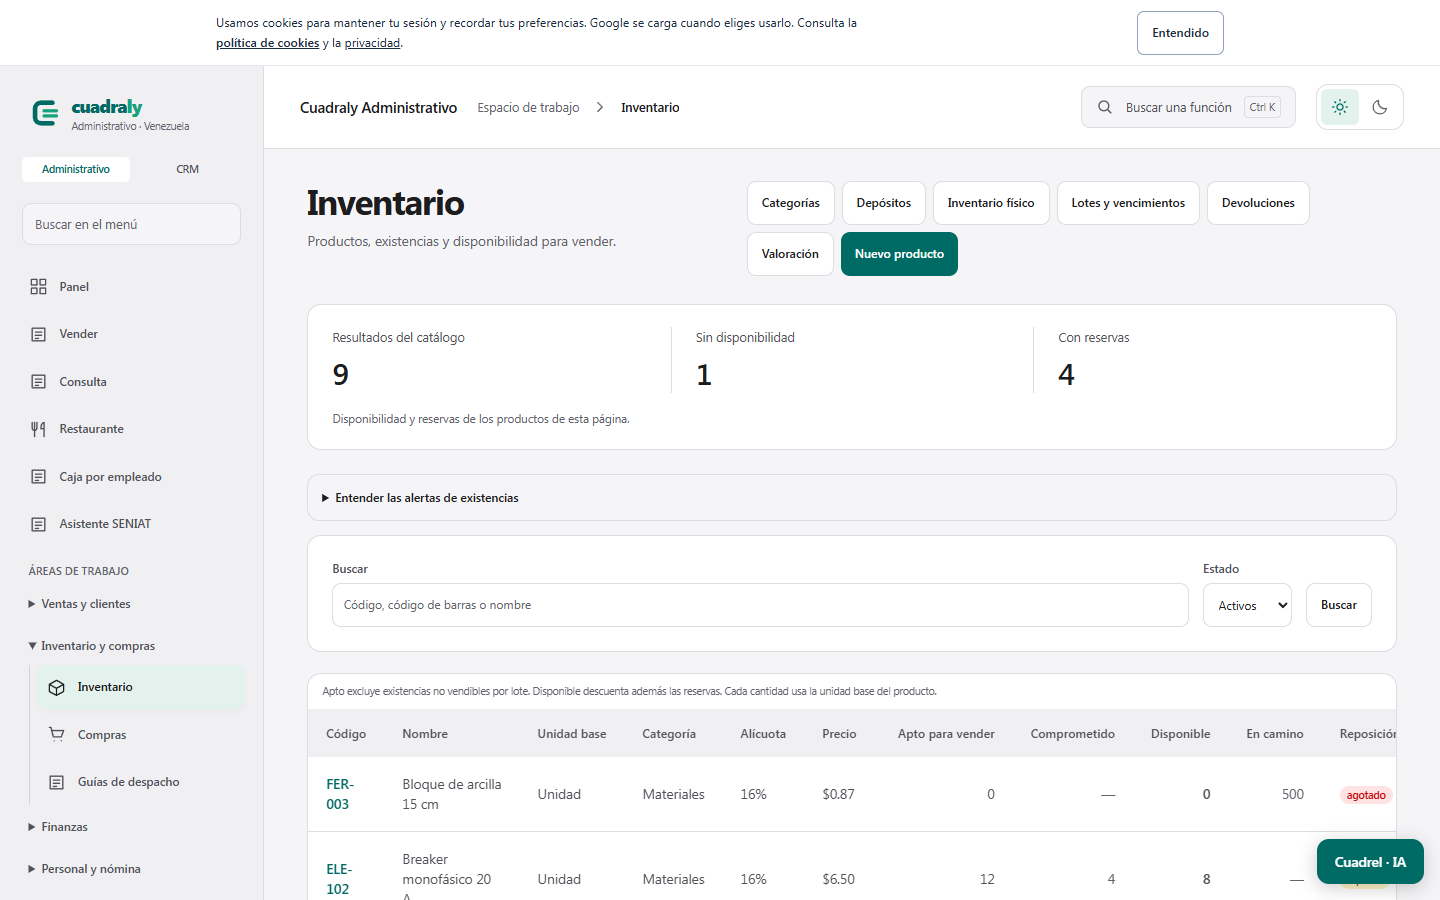This screenshot has height=900, width=1440.
Task: Click the Restaurante fork and knife icon
Action: click(x=38, y=429)
